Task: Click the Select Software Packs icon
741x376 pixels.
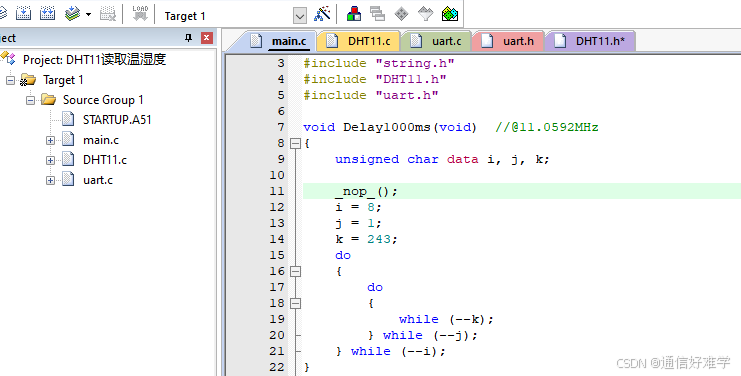Action: 425,14
